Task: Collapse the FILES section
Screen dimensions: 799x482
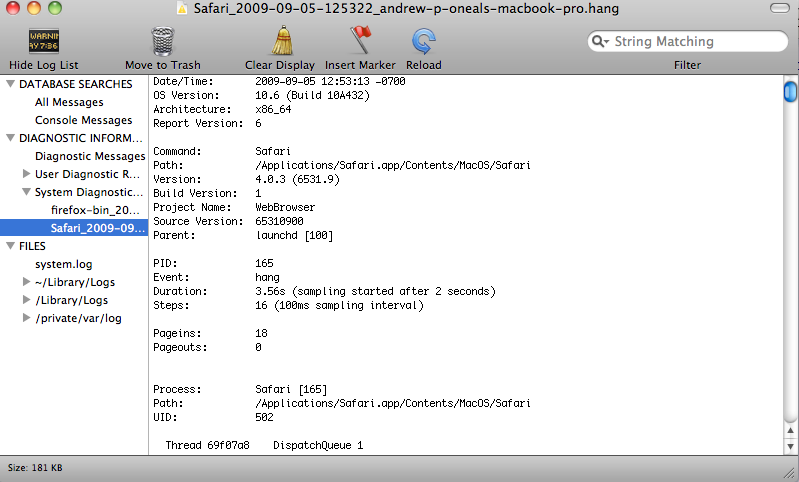Action: (10, 246)
